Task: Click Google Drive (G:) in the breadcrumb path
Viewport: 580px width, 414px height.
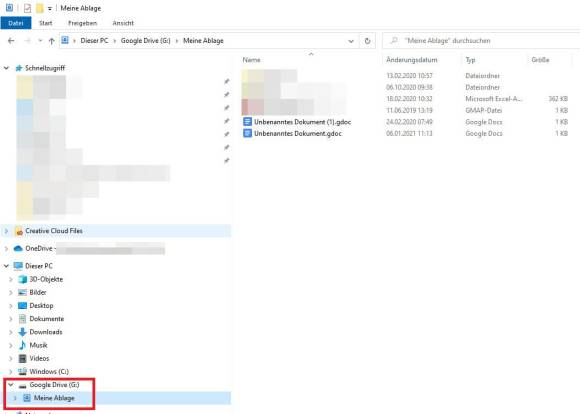Action: tap(145, 41)
